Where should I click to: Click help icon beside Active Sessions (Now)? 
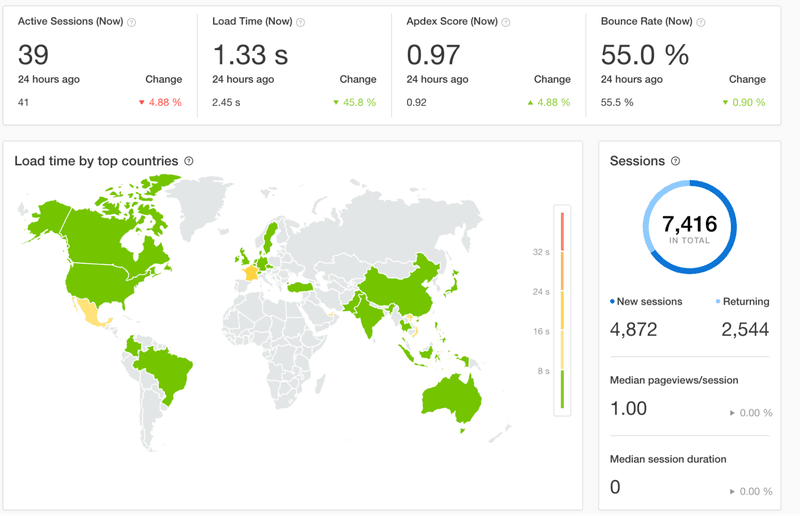[132, 22]
